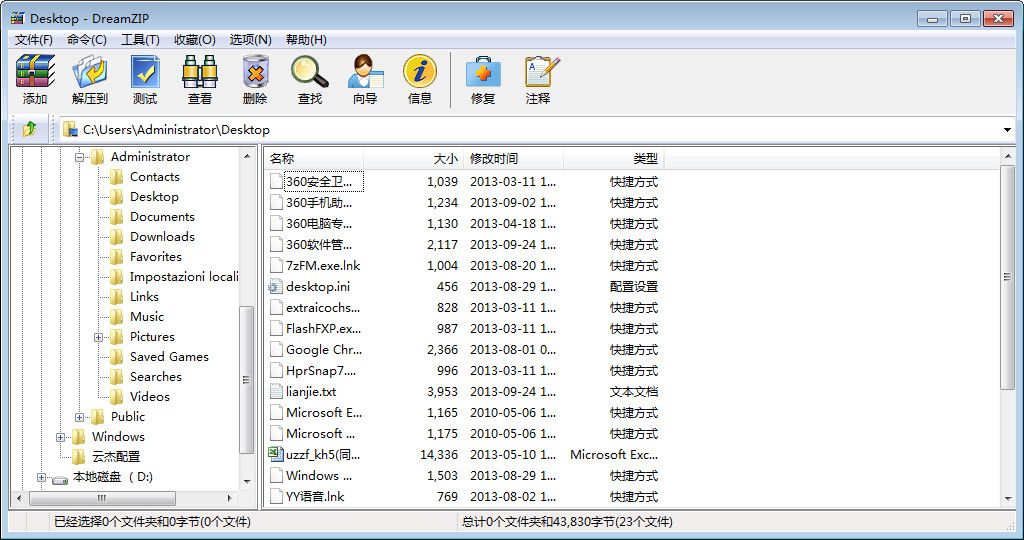Expand the Pictures tree node
This screenshot has width=1024, height=540.
(98, 337)
